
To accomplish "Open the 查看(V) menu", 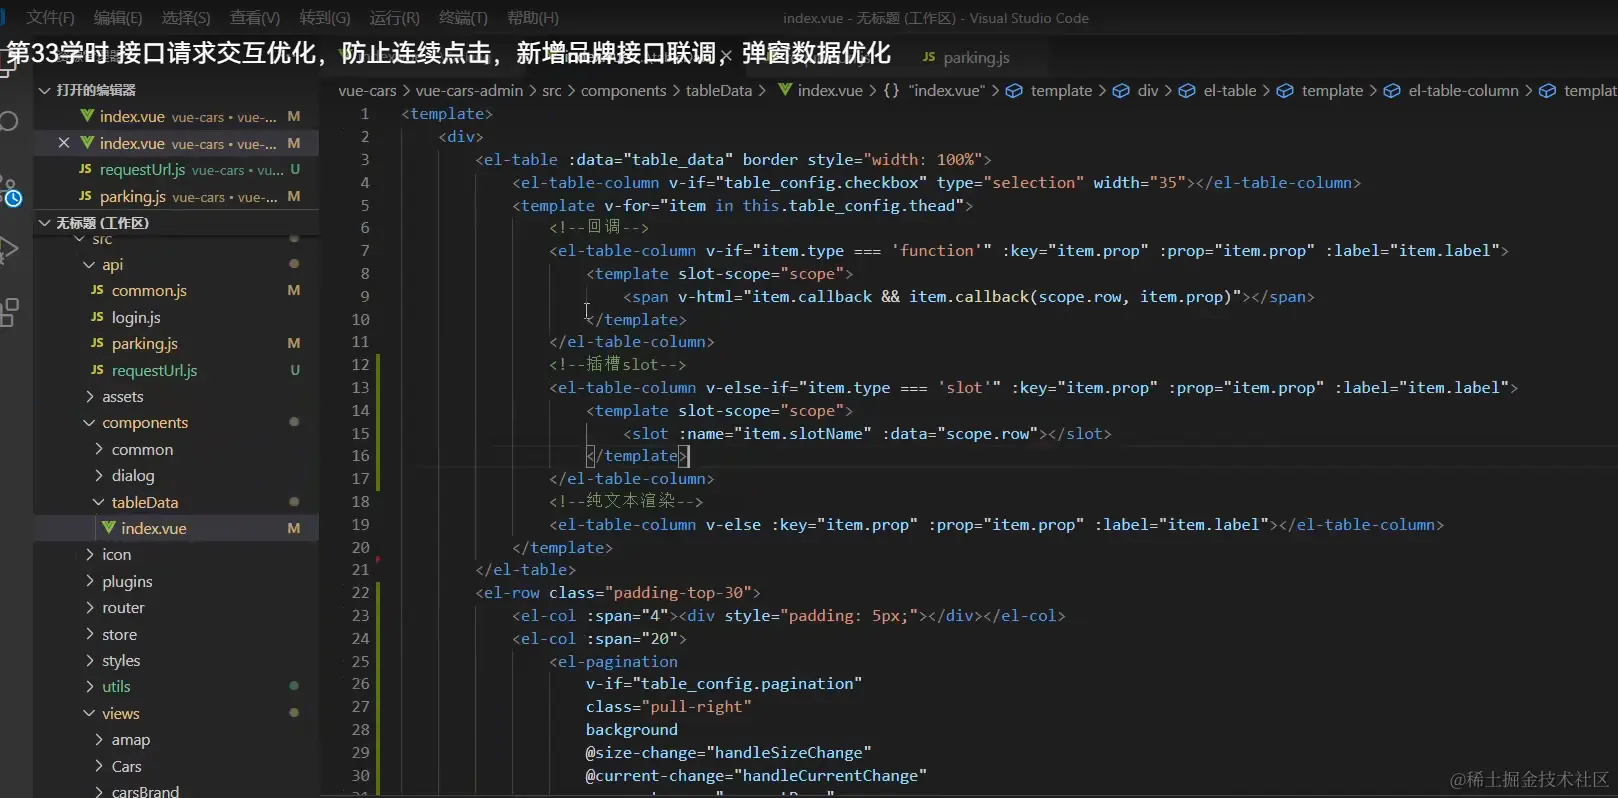I will click(x=255, y=18).
